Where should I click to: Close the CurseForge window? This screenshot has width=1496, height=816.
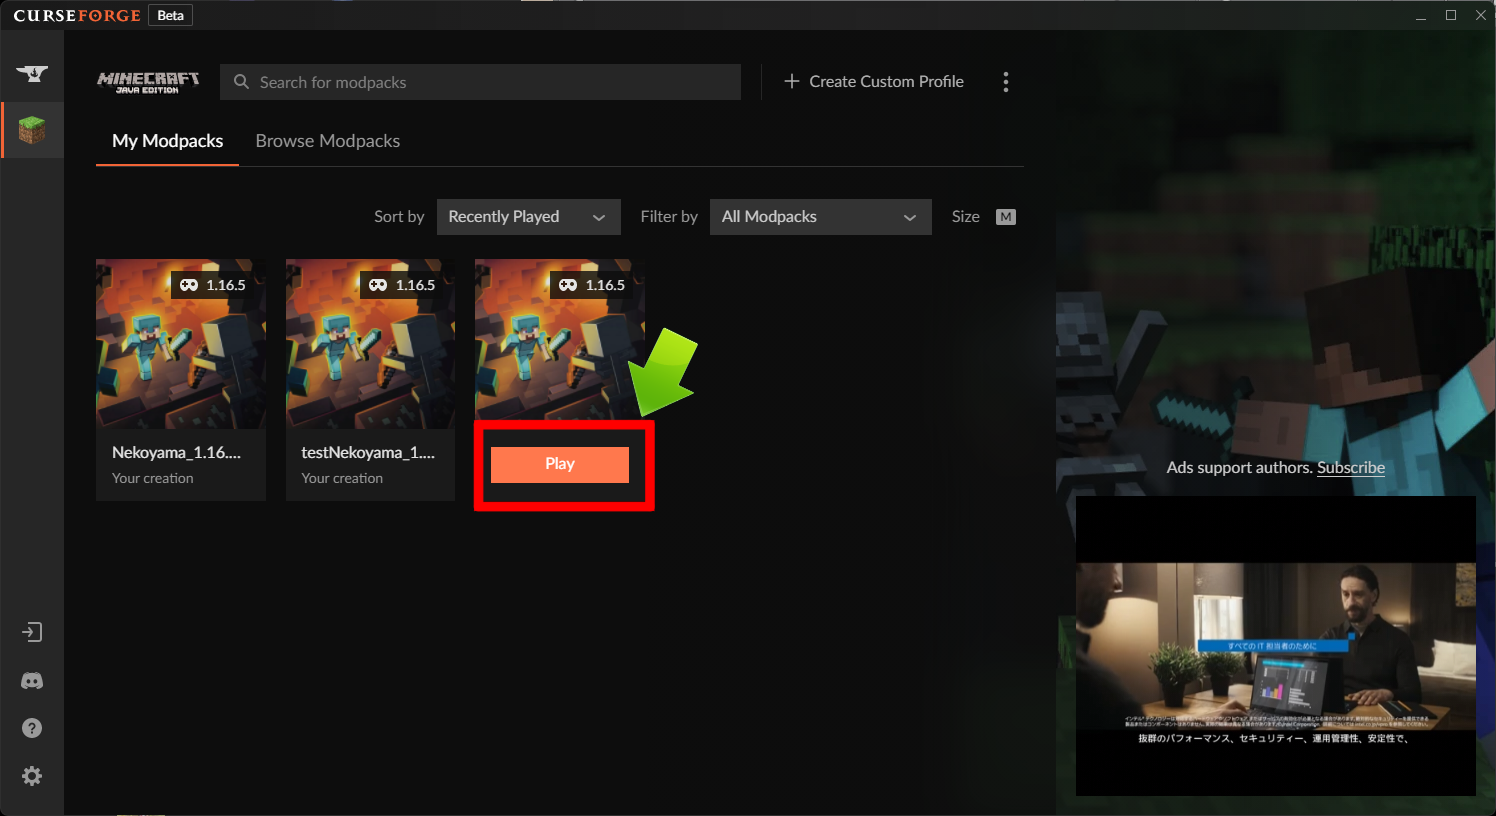1481,15
